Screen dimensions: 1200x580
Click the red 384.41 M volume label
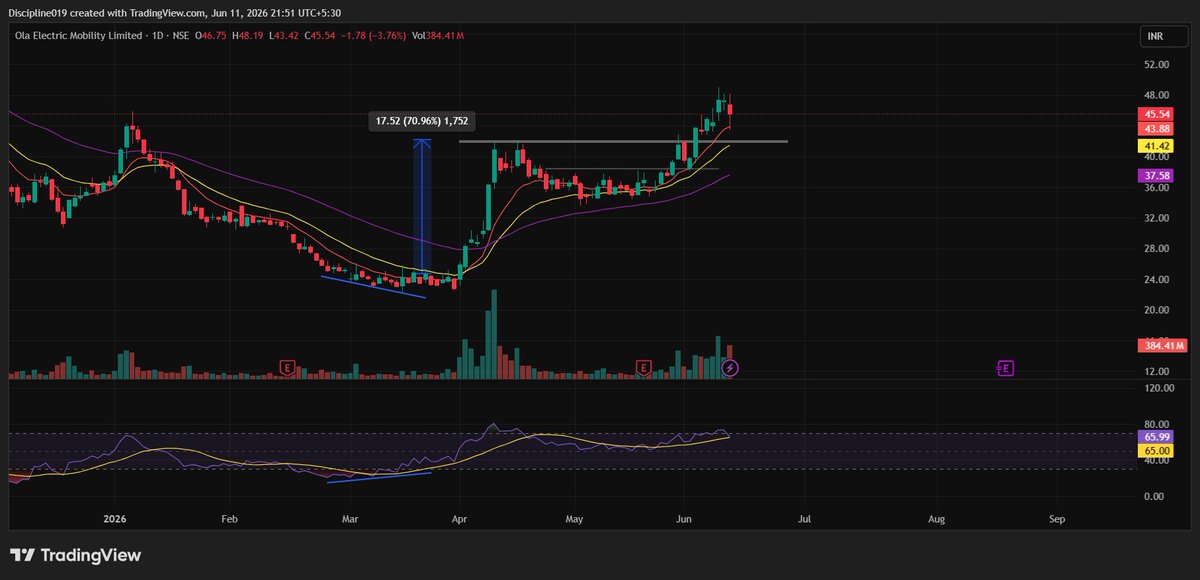pyautogui.click(x=1163, y=346)
